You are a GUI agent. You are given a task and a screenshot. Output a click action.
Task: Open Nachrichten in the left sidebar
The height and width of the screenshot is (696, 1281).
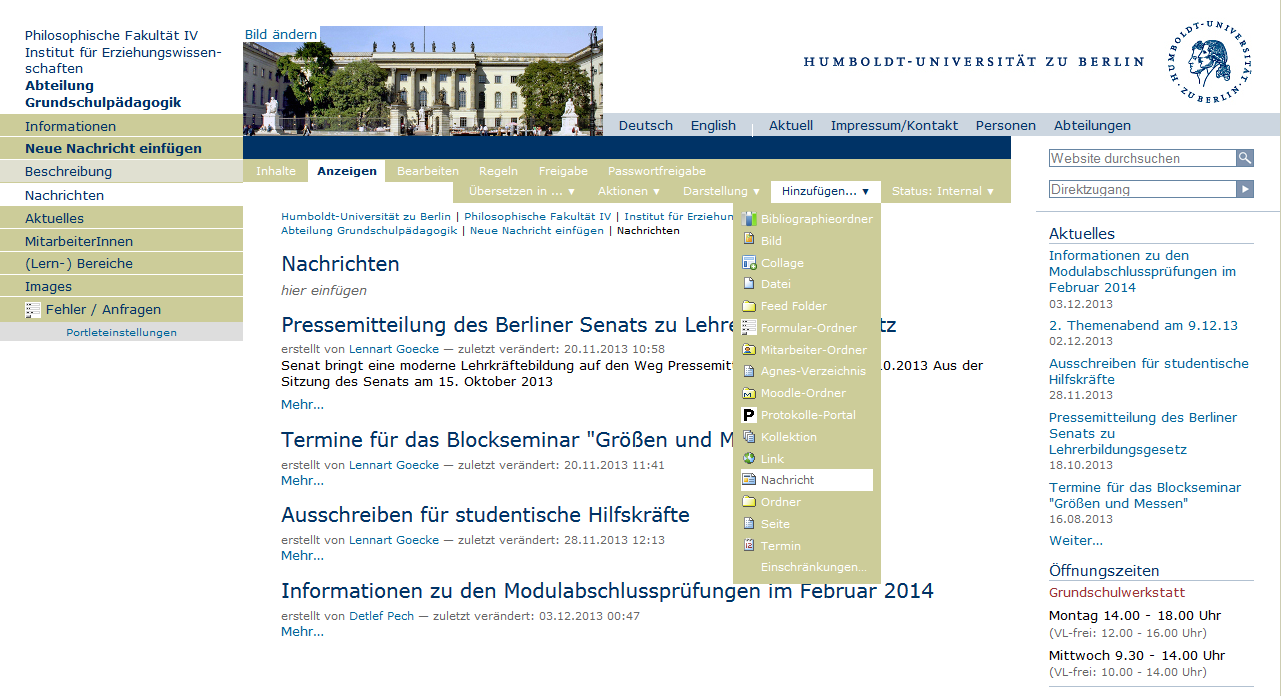pyautogui.click(x=121, y=195)
